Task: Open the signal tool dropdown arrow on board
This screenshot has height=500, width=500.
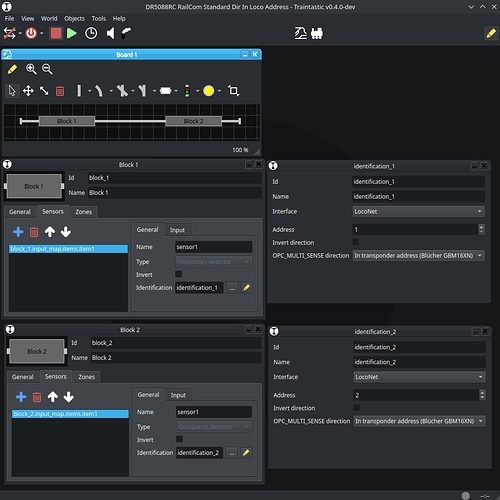Action: point(197,91)
